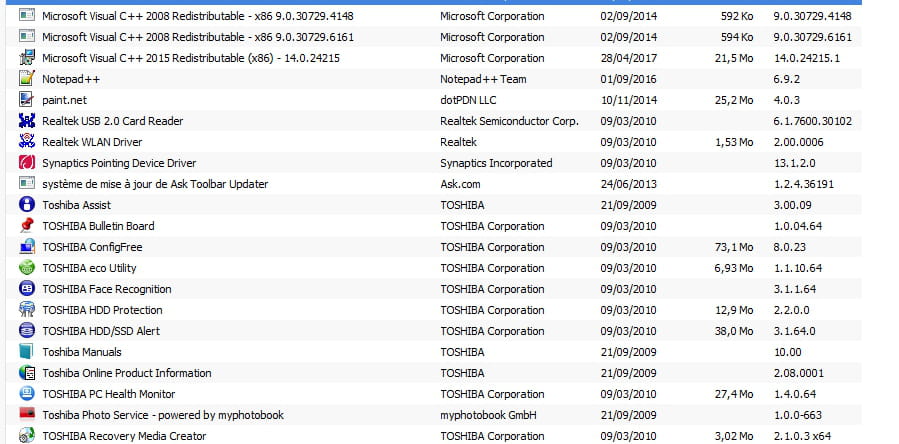Screen dimensions: 899x444
Task: Click install date 28/04/2017
Action: click(x=629, y=58)
